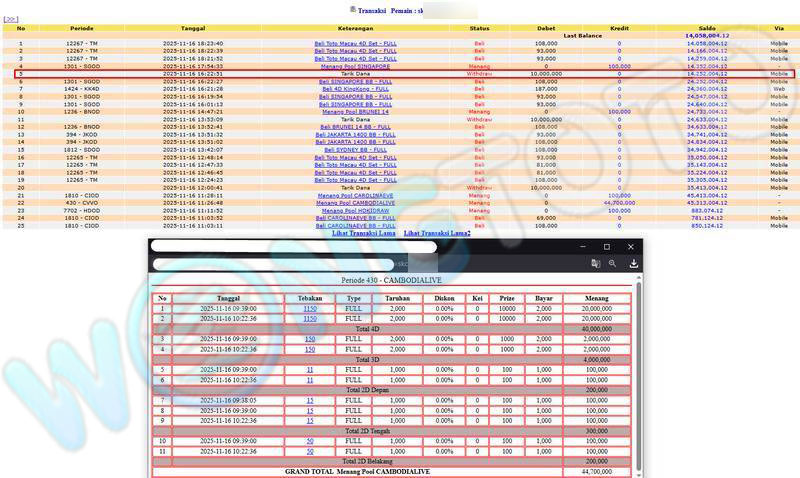Click the translate page icon in popup toolbar

click(595, 264)
